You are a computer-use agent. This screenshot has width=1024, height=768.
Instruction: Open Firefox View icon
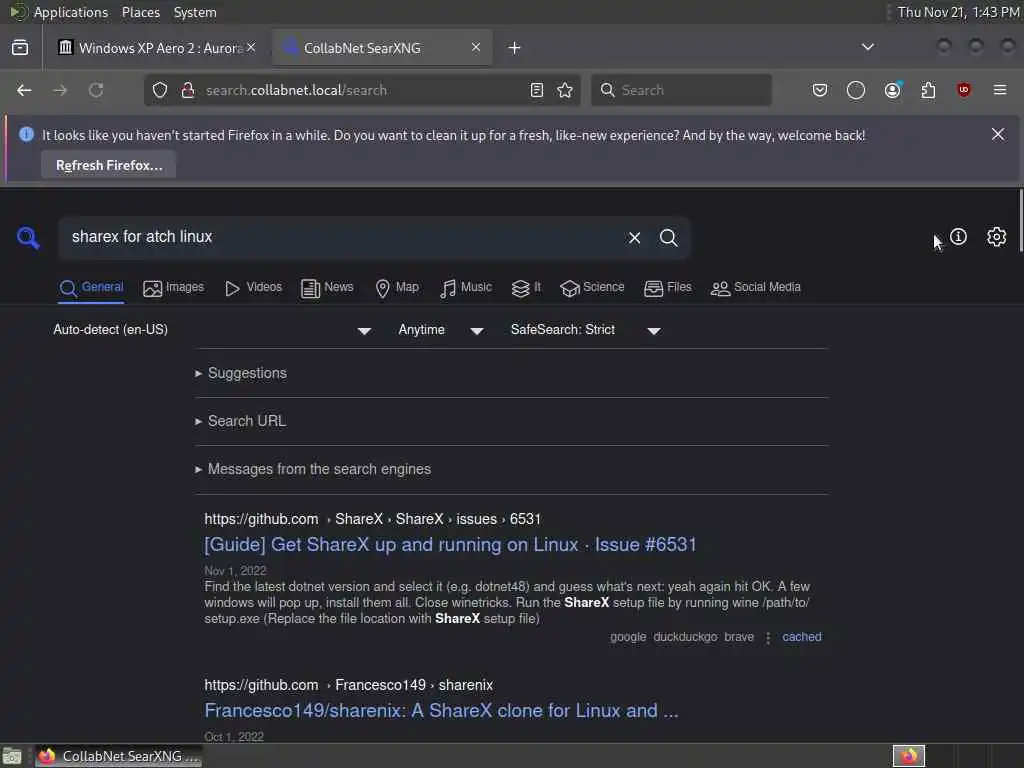pos(20,48)
